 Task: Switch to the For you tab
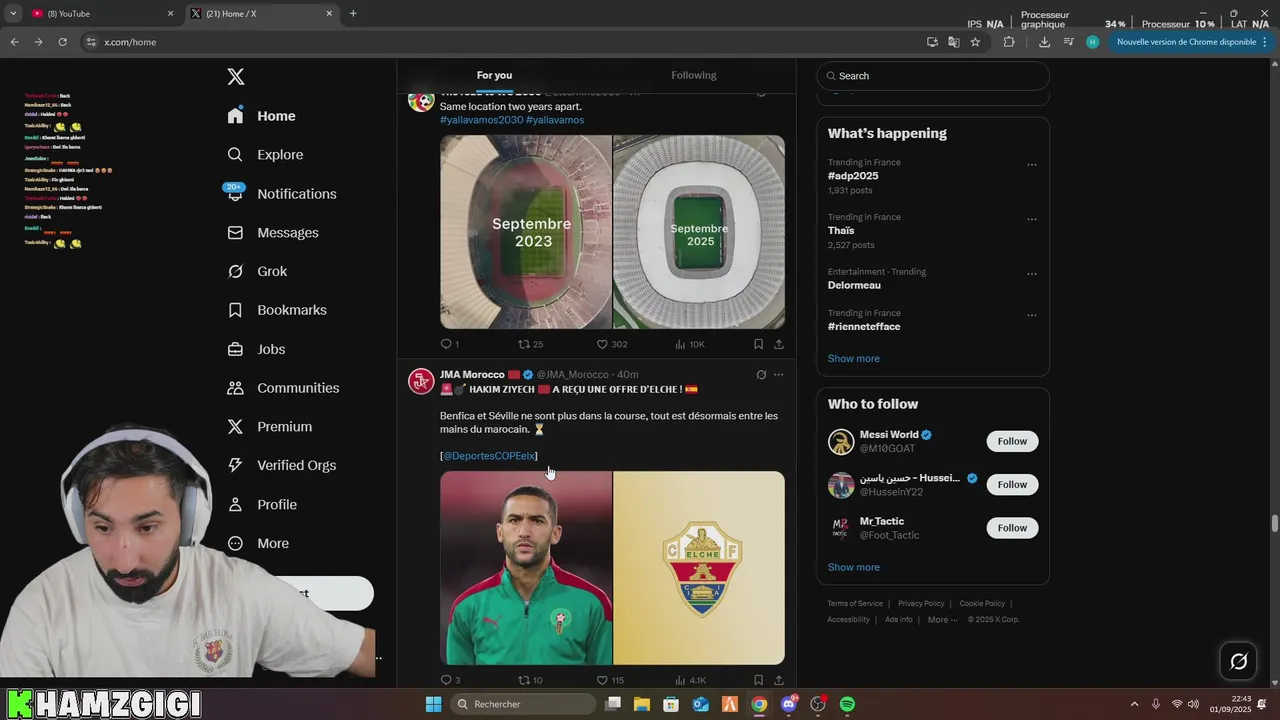point(494,75)
